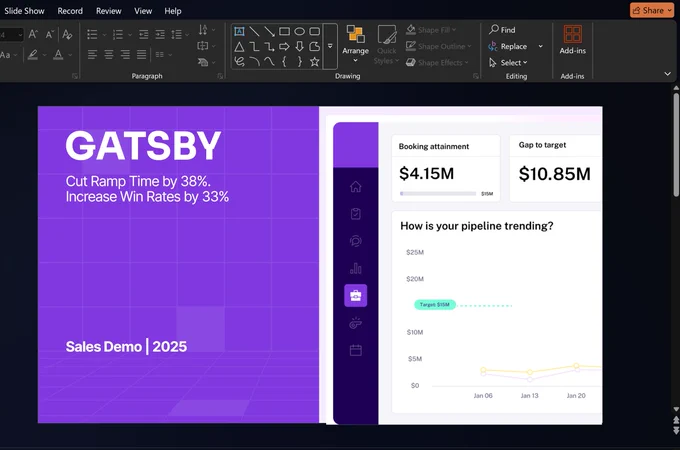Select the straight Line shape
This screenshot has width=680, height=450.
255,31
